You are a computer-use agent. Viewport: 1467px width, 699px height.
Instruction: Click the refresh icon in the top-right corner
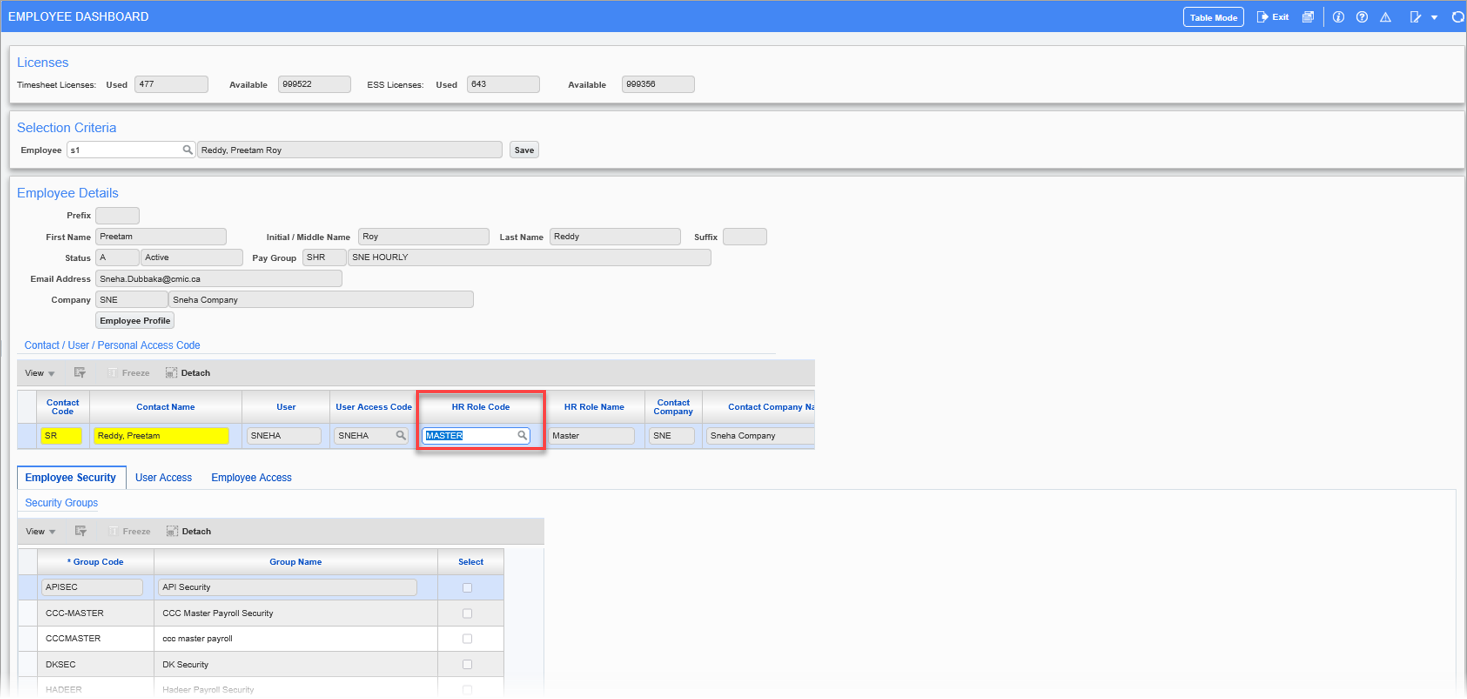click(x=1458, y=17)
